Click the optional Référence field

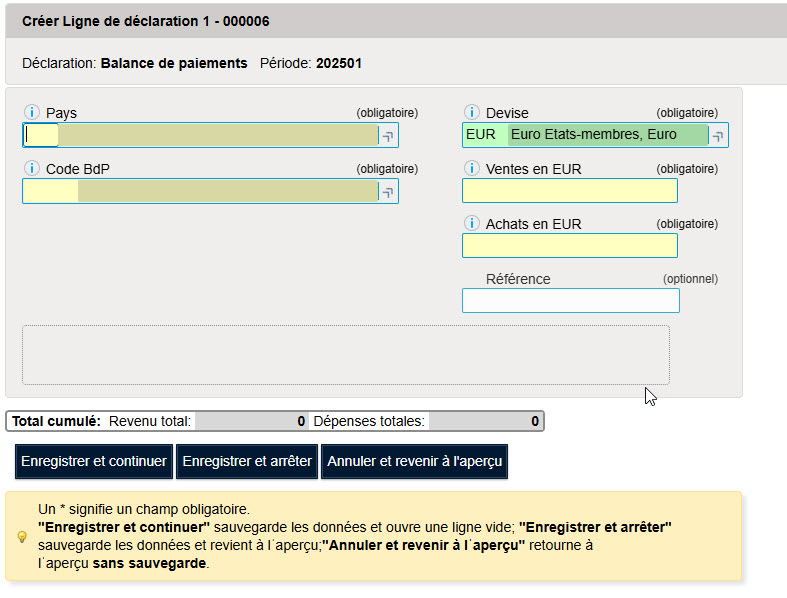pos(571,300)
